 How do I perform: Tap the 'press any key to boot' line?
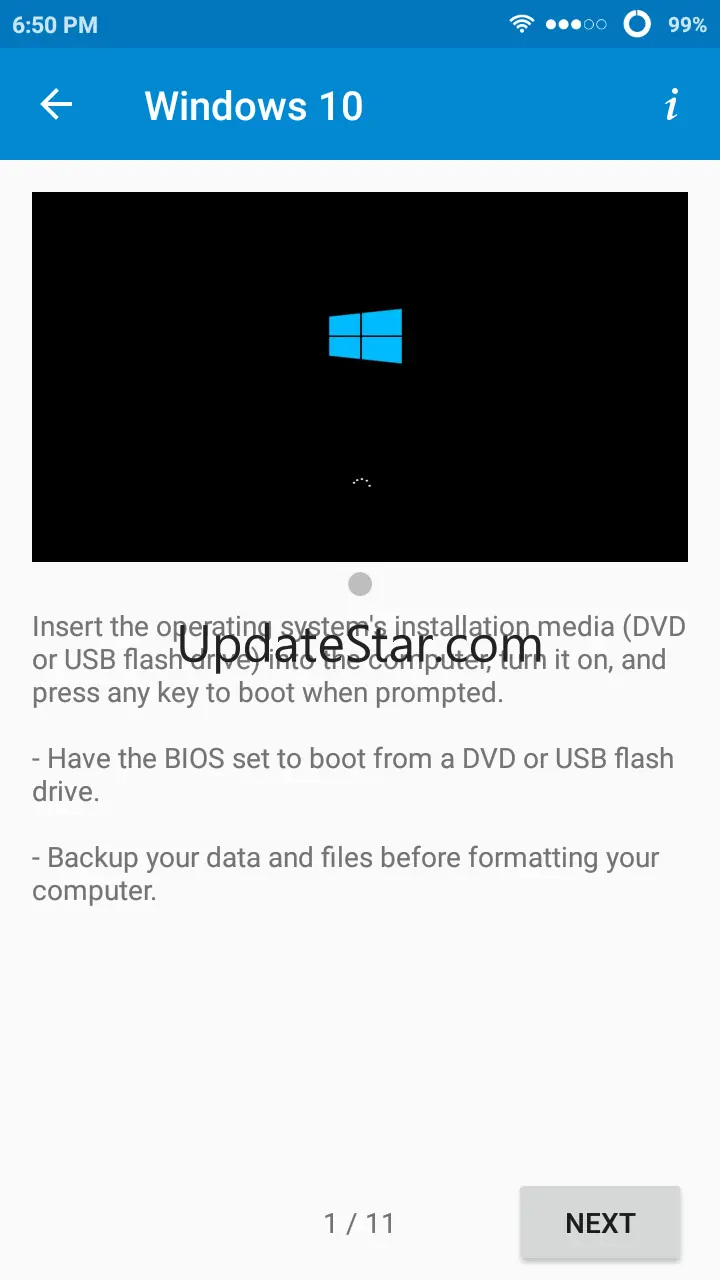pyautogui.click(x=268, y=692)
